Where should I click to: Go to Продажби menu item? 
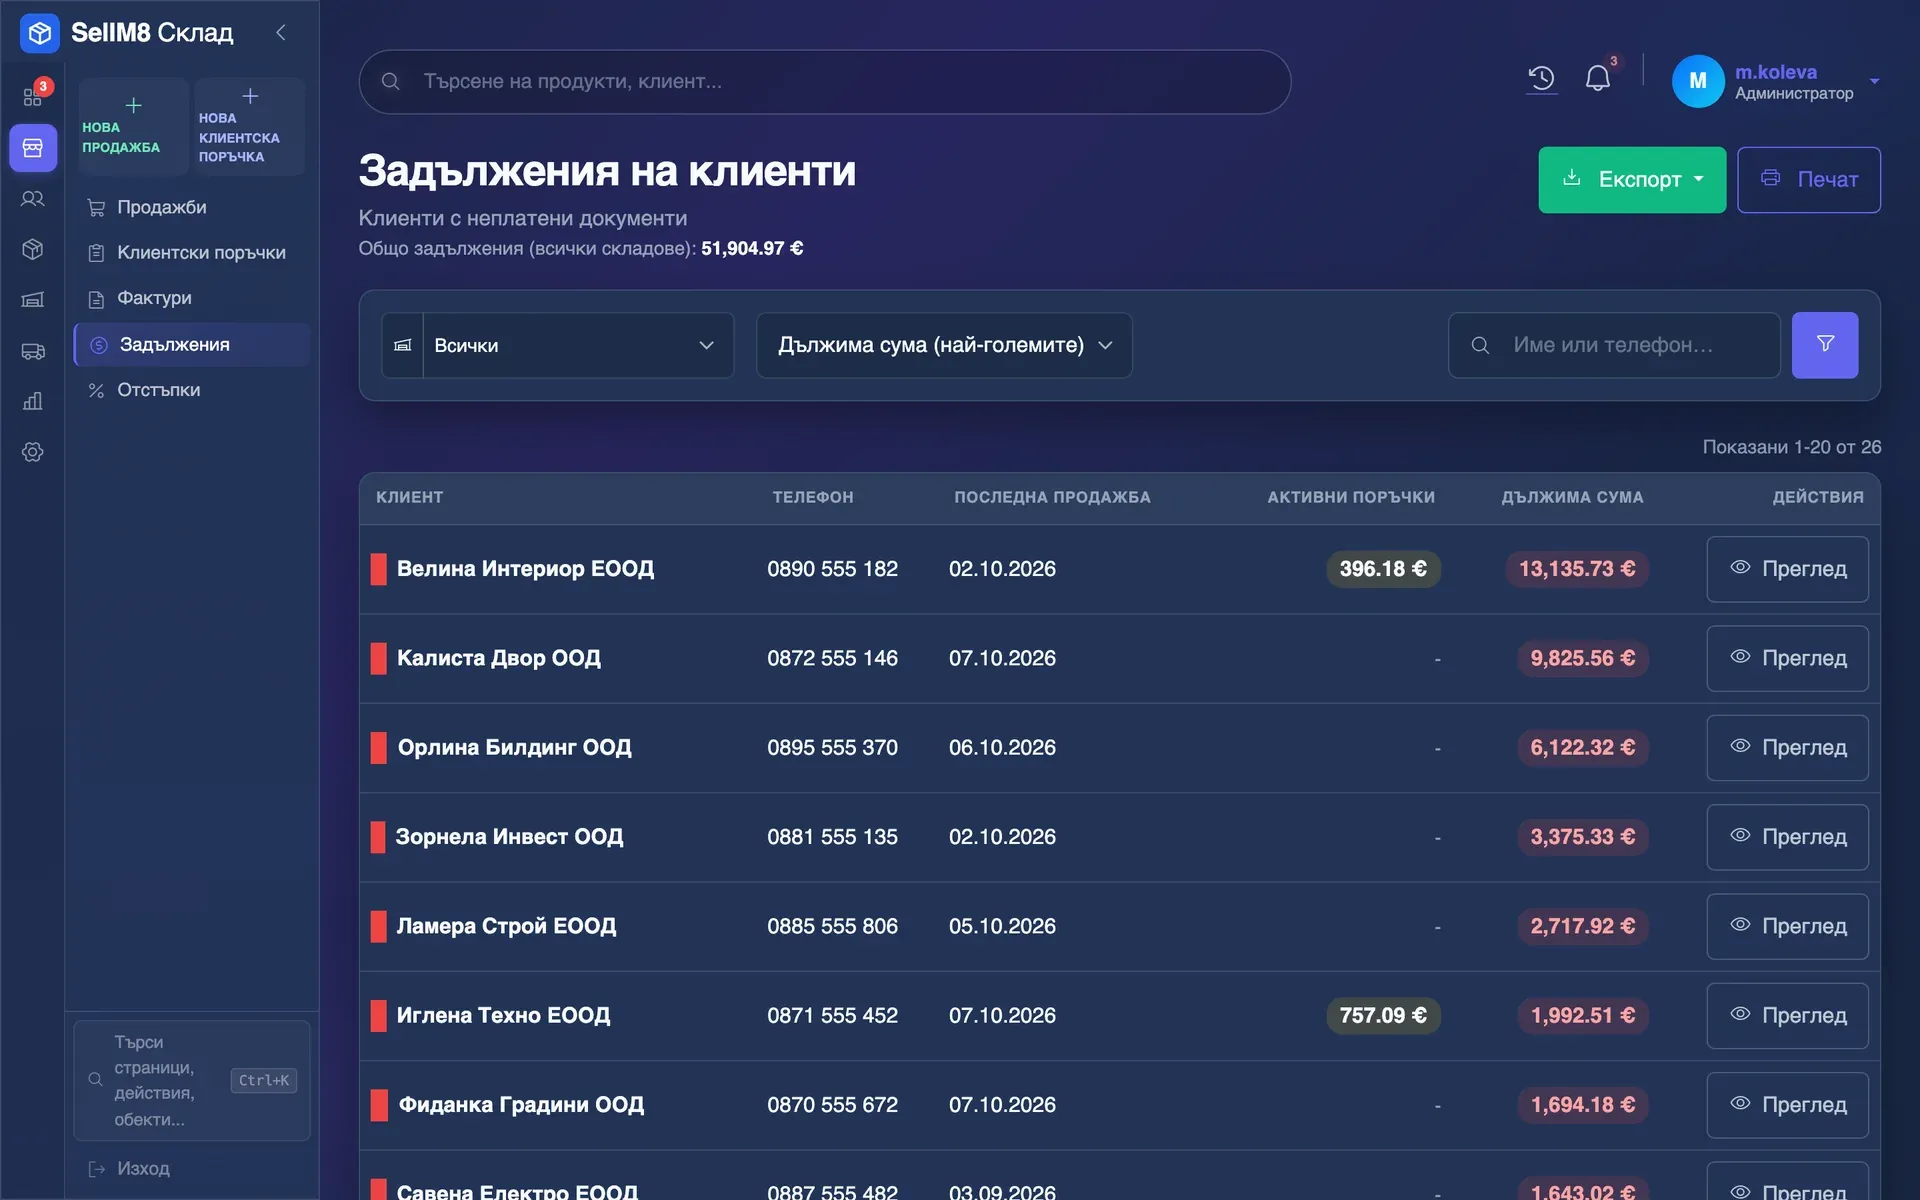pyautogui.click(x=192, y=207)
